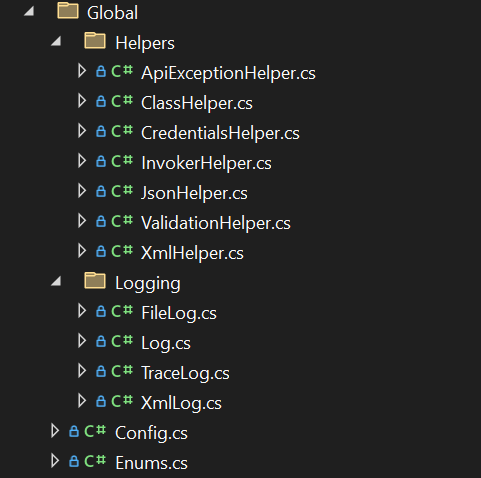Click the lock icon next to ClassHelper.cs
The height and width of the screenshot is (478, 481).
tap(101, 101)
